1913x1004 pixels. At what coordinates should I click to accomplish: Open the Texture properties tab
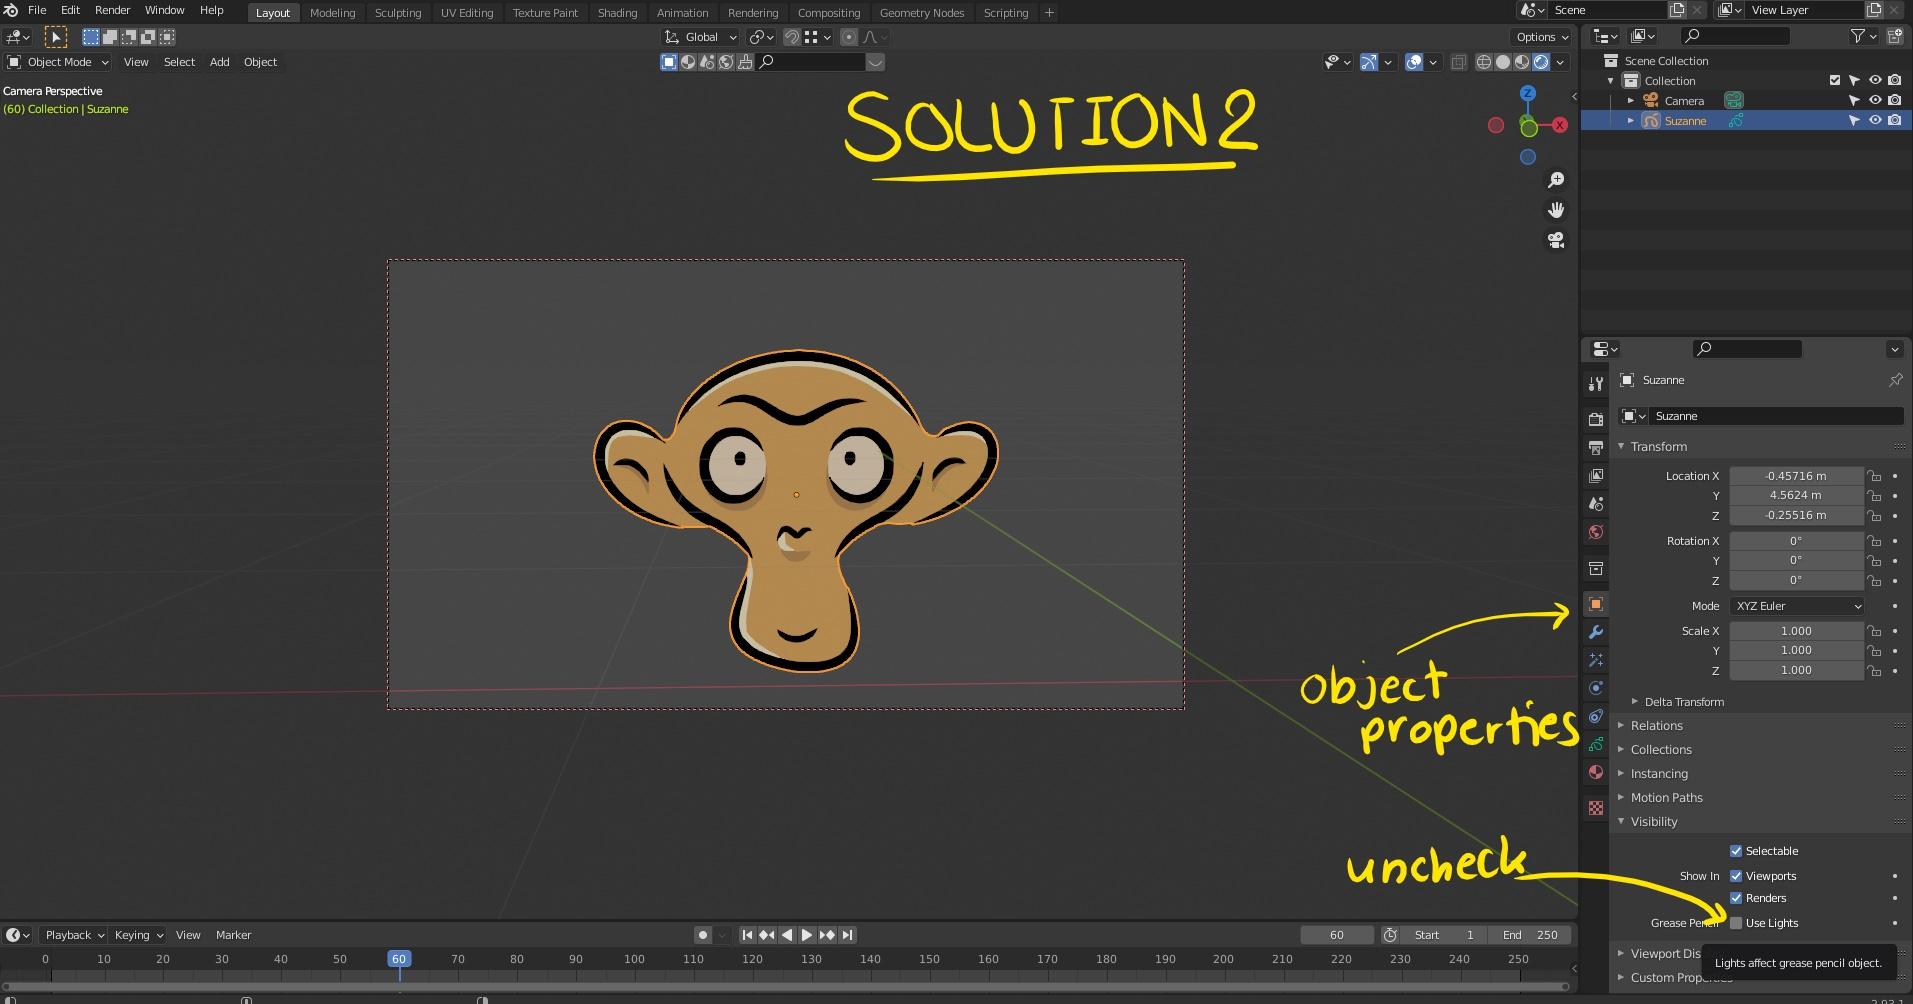1596,807
